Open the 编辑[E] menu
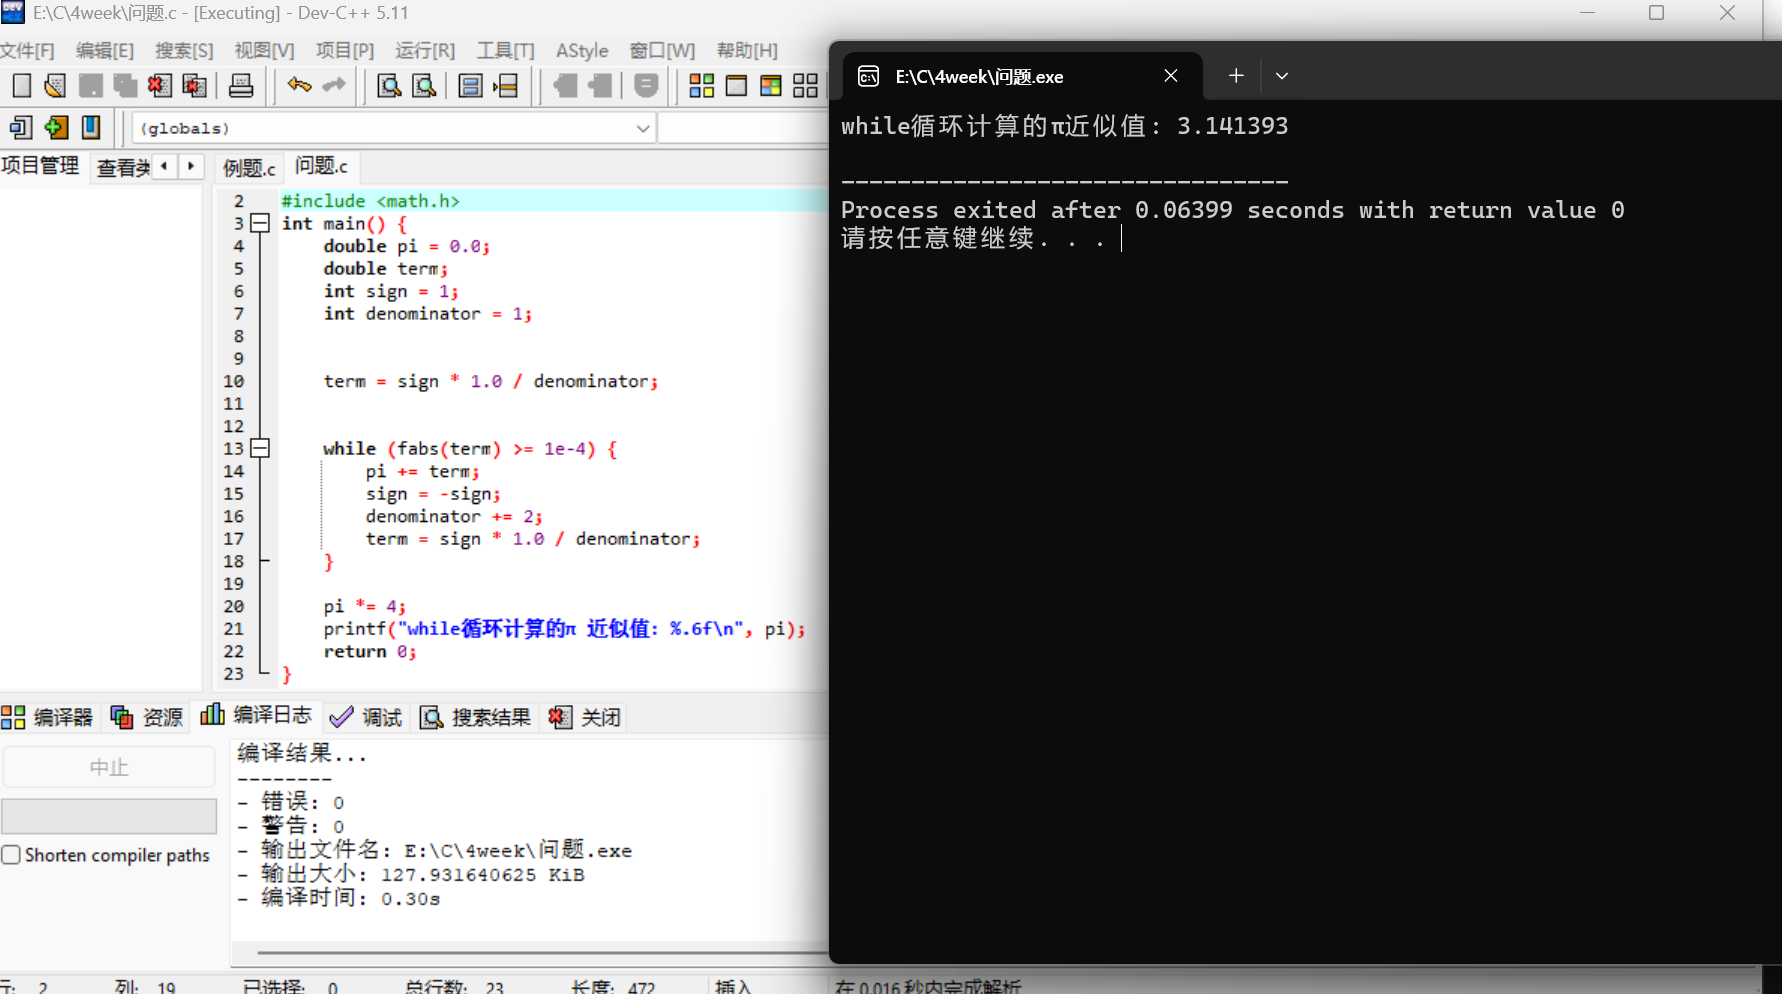Viewport: 1782px width, 994px height. tap(105, 51)
